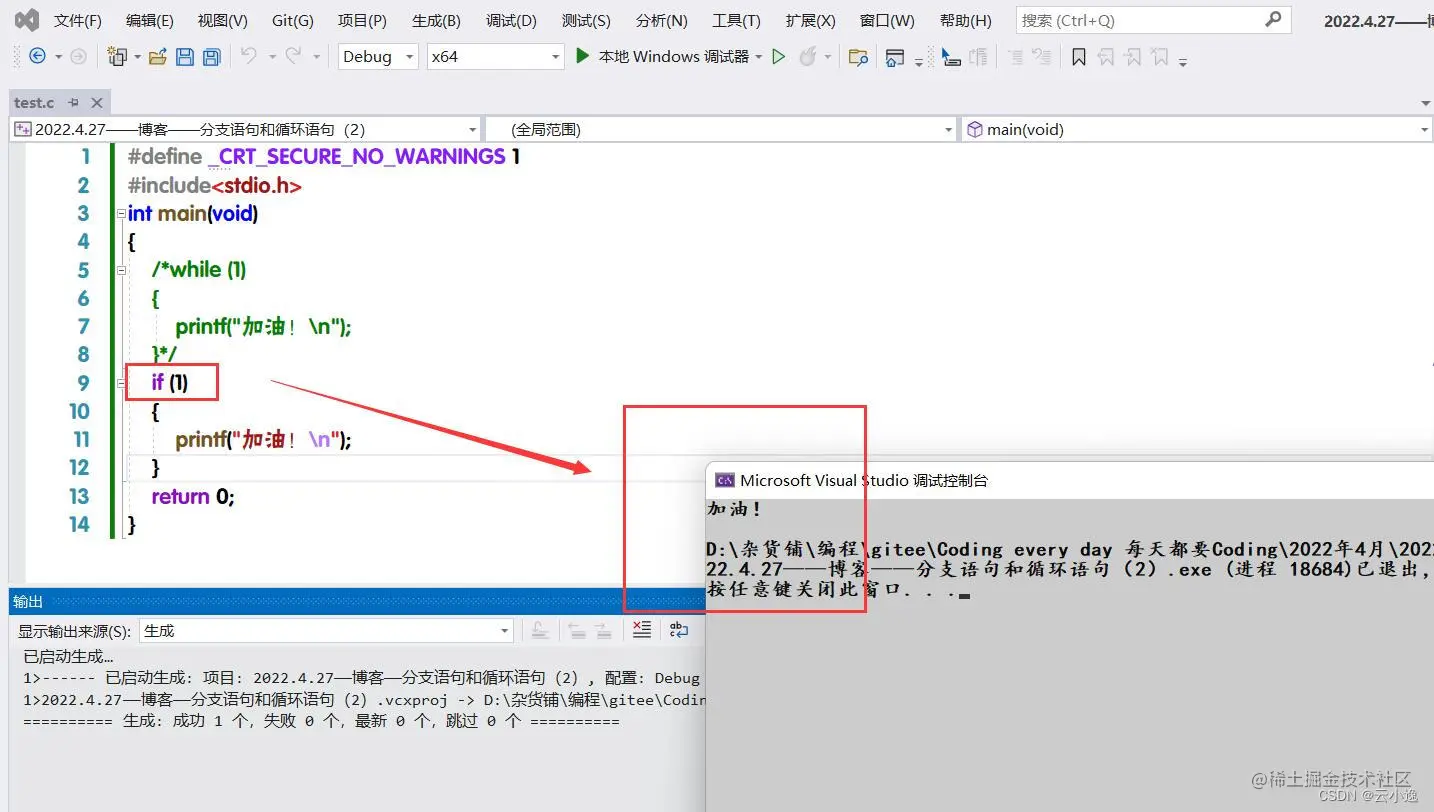The width and height of the screenshot is (1434, 812).
Task: Click the code line 'return 0;'
Action: pos(193,496)
